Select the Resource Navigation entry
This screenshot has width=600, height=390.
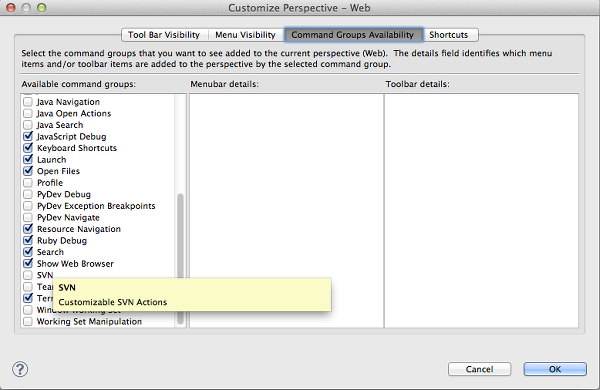pos(79,229)
